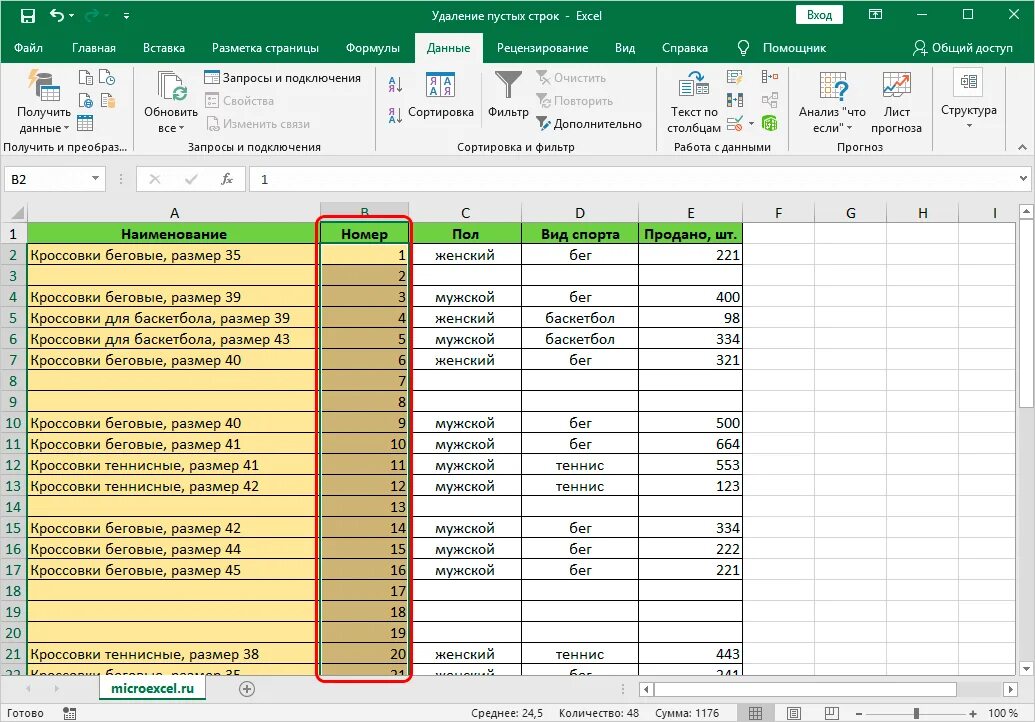Switch to the Вид tab
The height and width of the screenshot is (722, 1035).
625,48
